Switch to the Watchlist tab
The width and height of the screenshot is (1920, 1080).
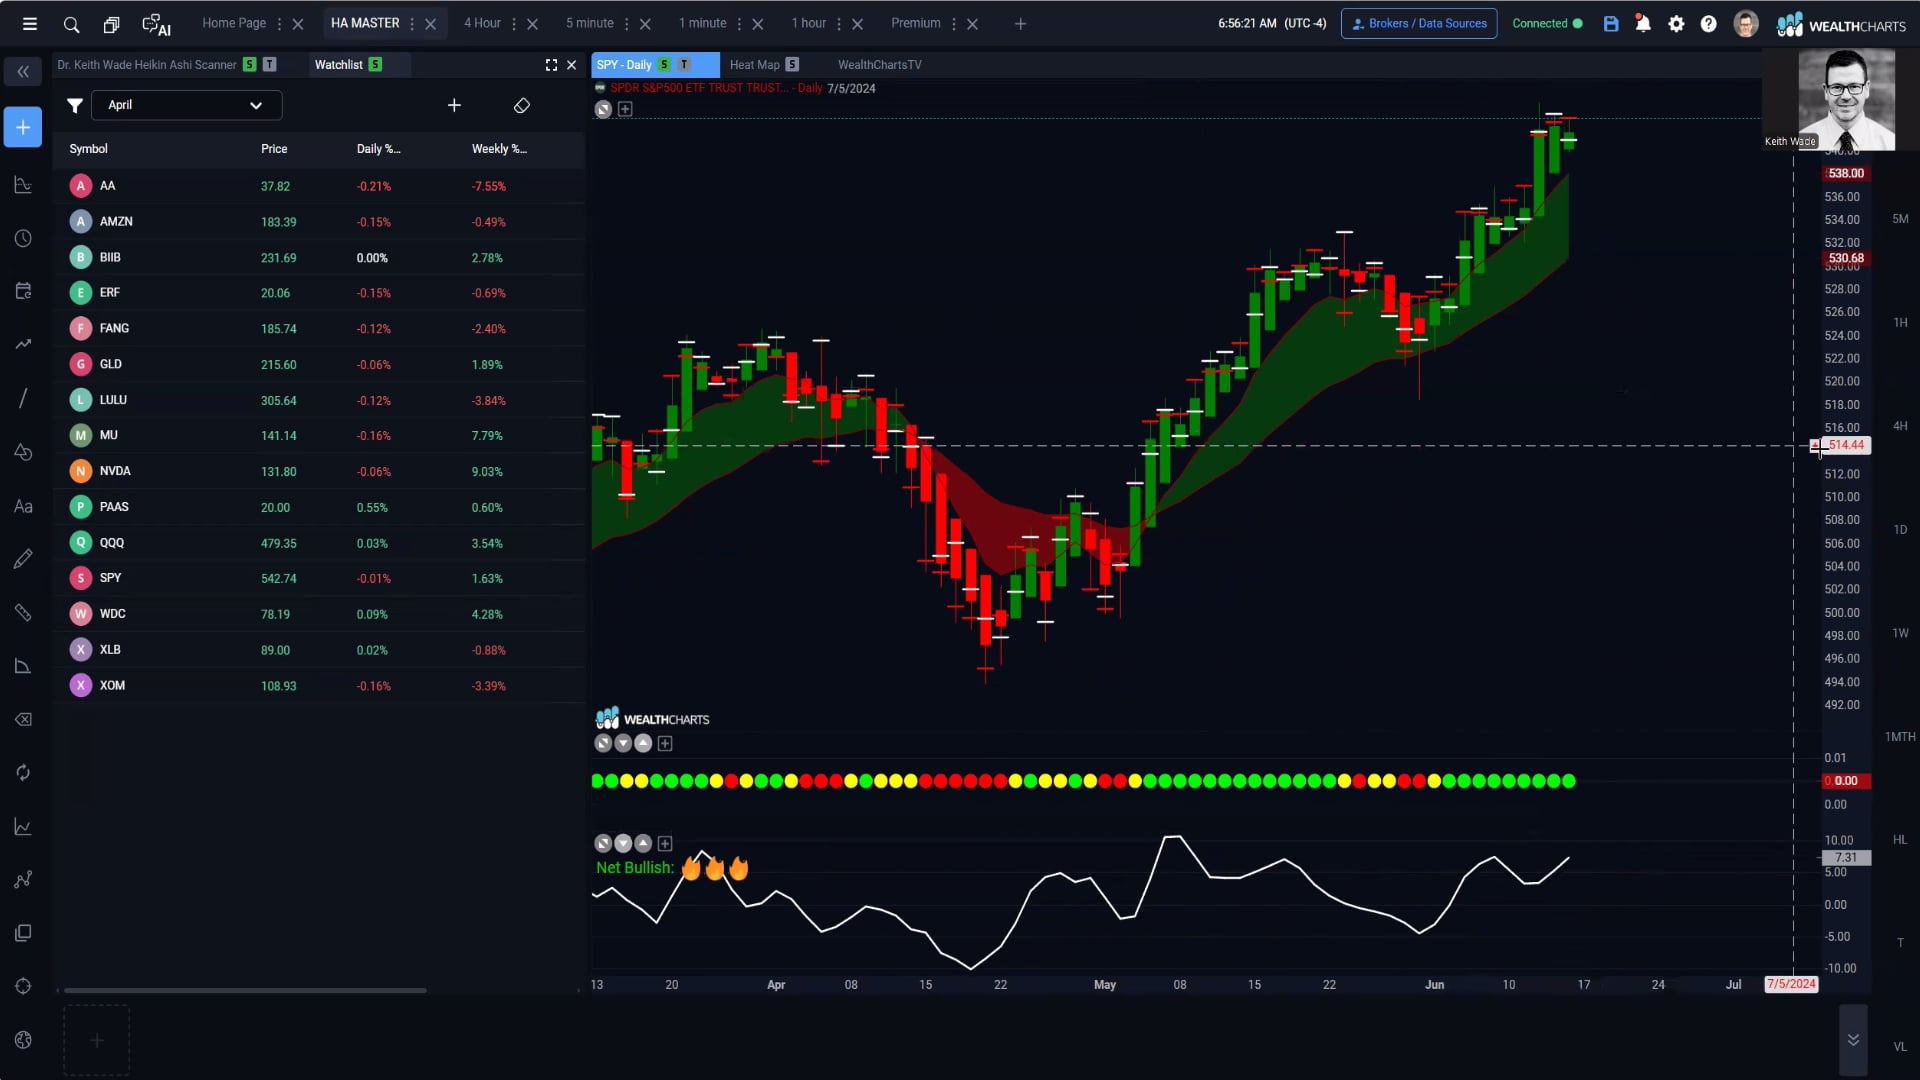(338, 65)
